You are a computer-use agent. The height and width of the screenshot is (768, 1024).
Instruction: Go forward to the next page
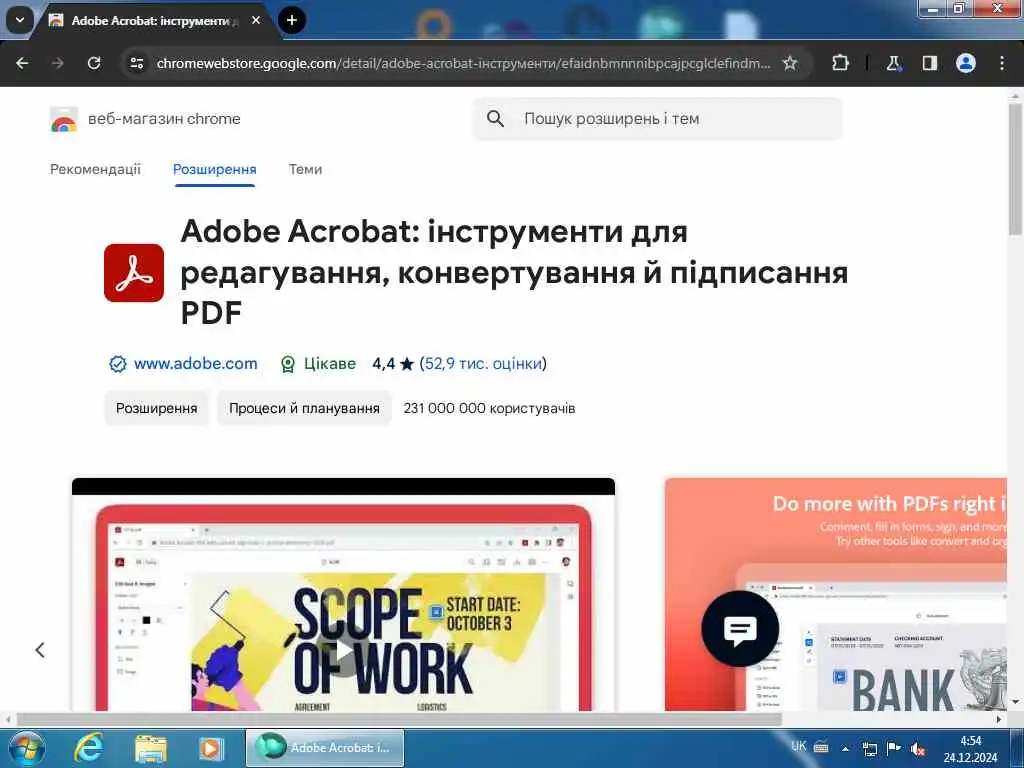pyautogui.click(x=58, y=63)
